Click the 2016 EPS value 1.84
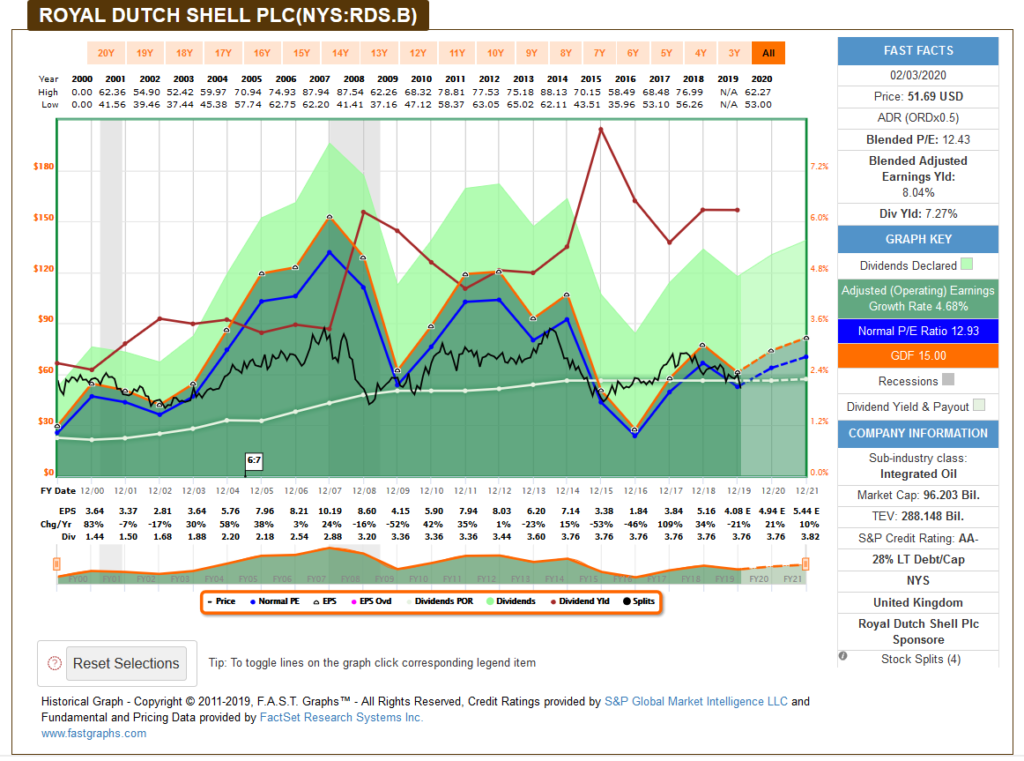 [638, 511]
